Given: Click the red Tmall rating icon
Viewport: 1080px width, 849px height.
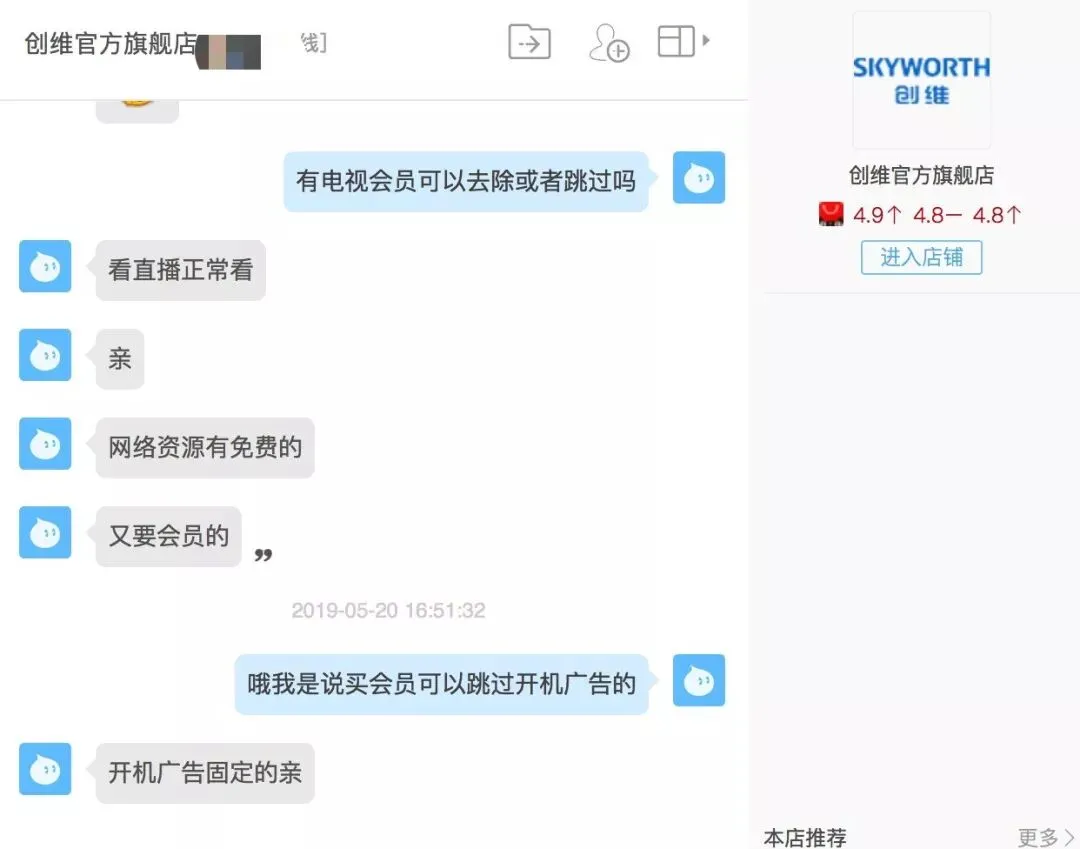Looking at the screenshot, I should pyautogui.click(x=831, y=214).
